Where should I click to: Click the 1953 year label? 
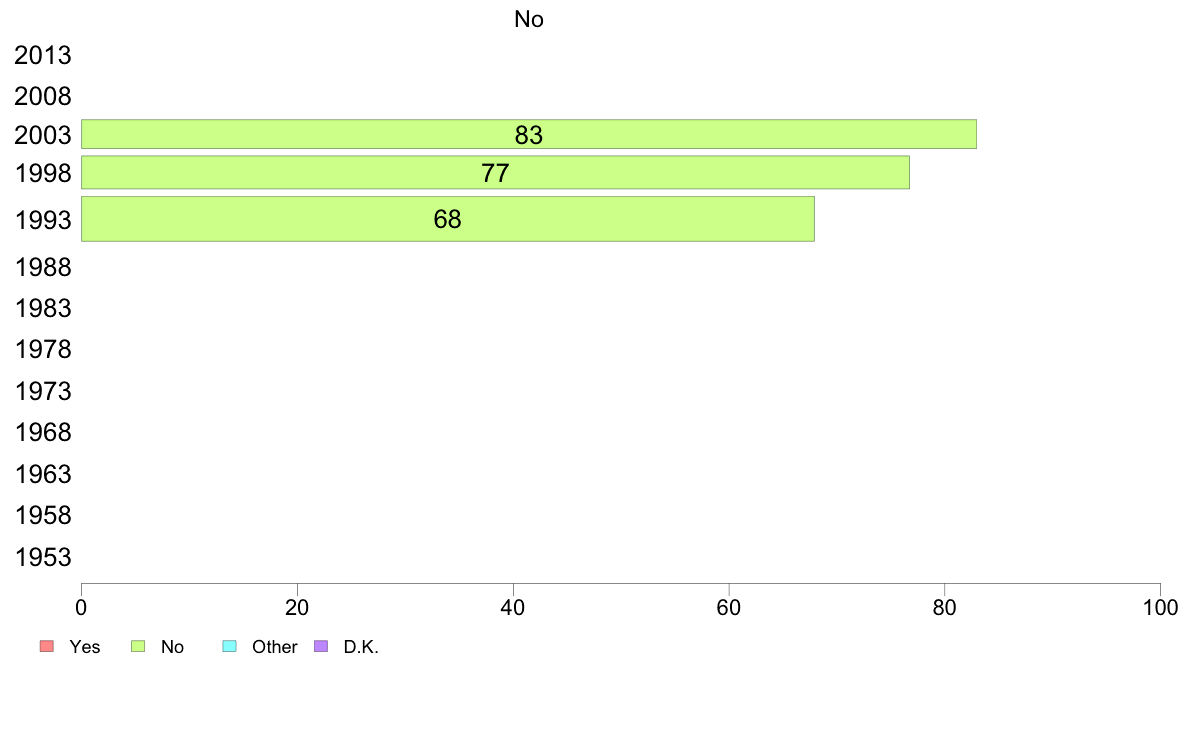[x=43, y=557]
